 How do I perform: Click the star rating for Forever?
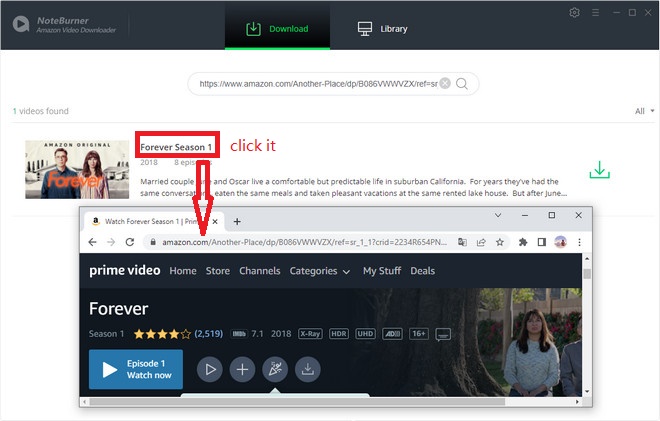(162, 334)
